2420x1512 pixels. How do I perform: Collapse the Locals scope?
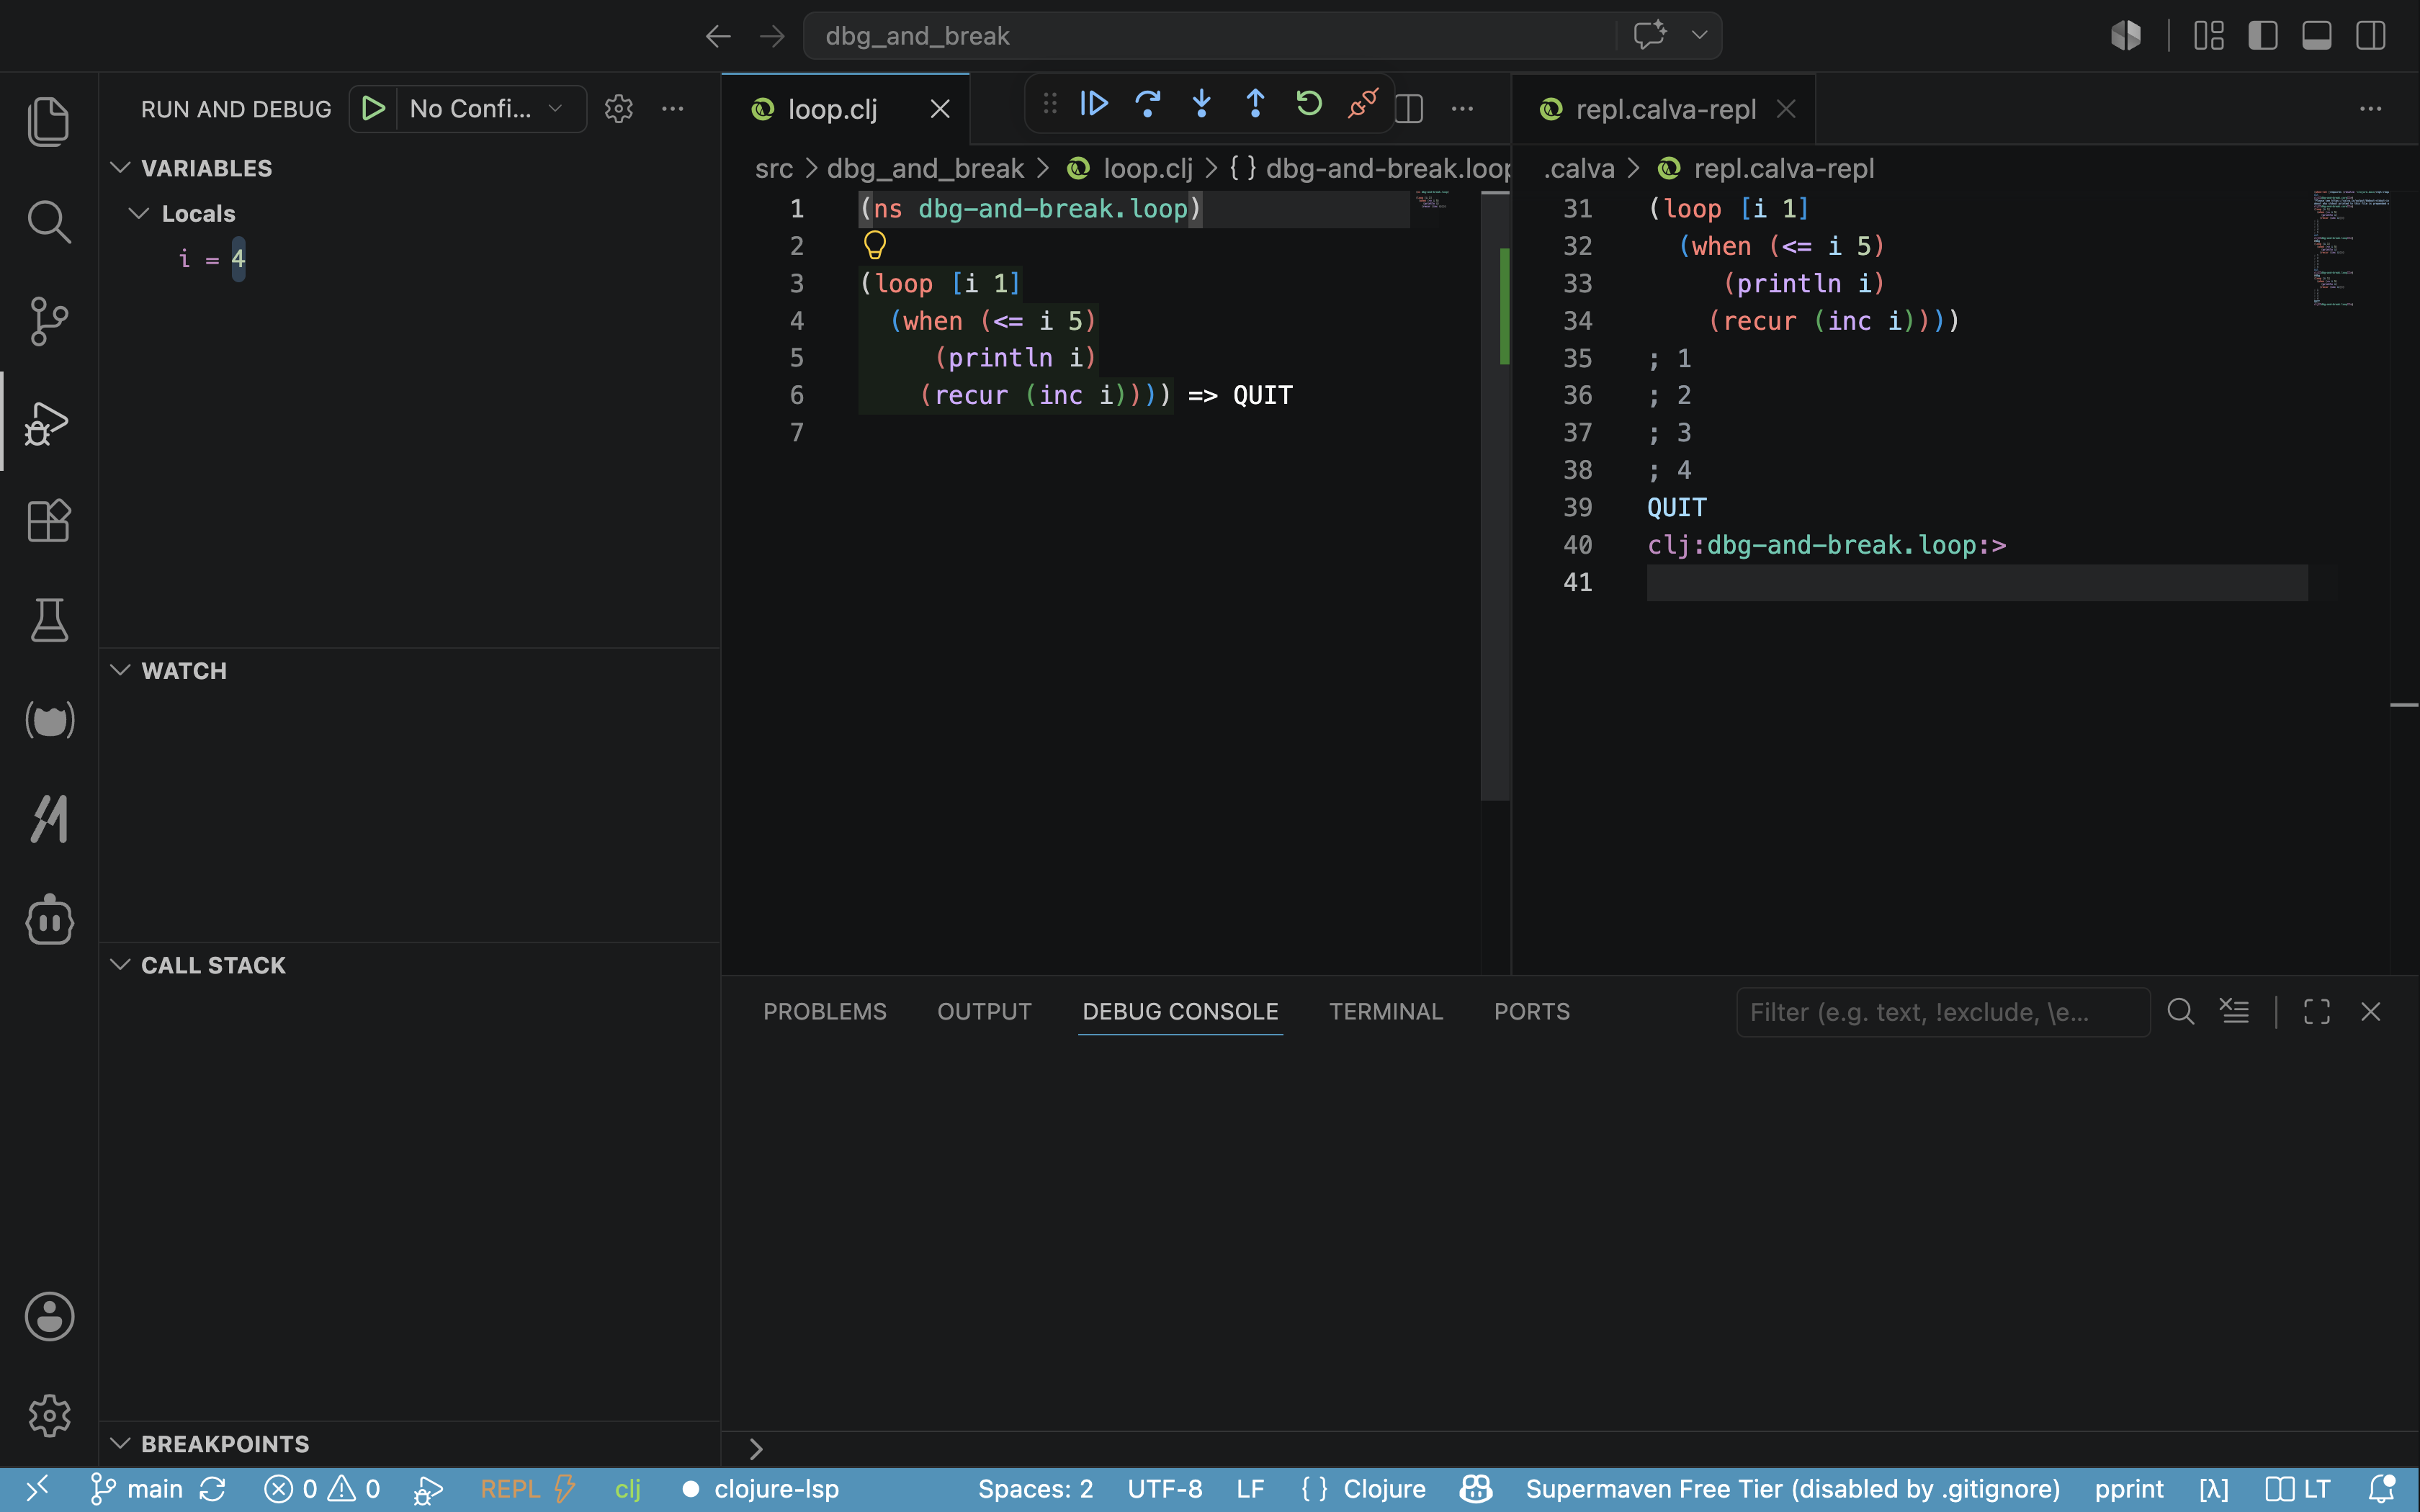coord(139,213)
